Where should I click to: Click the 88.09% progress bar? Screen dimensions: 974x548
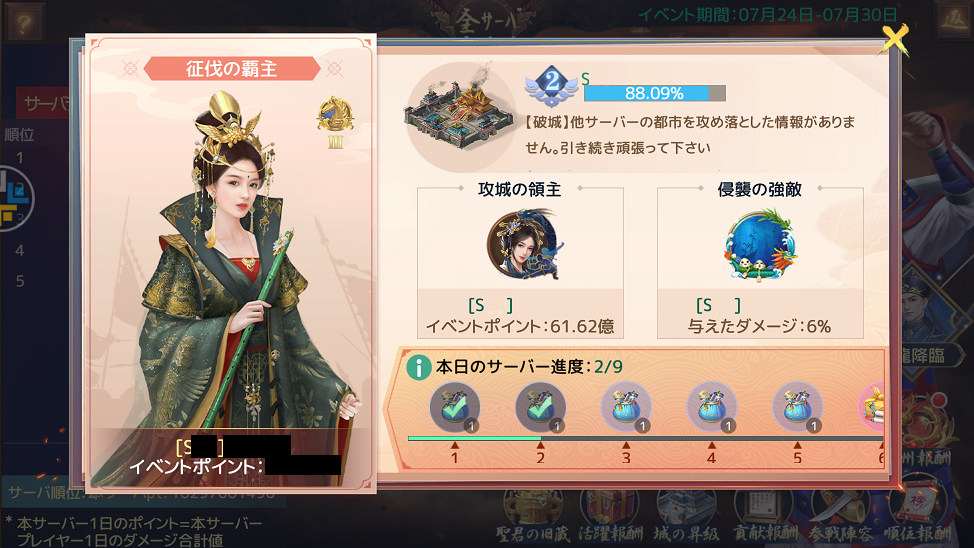click(654, 93)
